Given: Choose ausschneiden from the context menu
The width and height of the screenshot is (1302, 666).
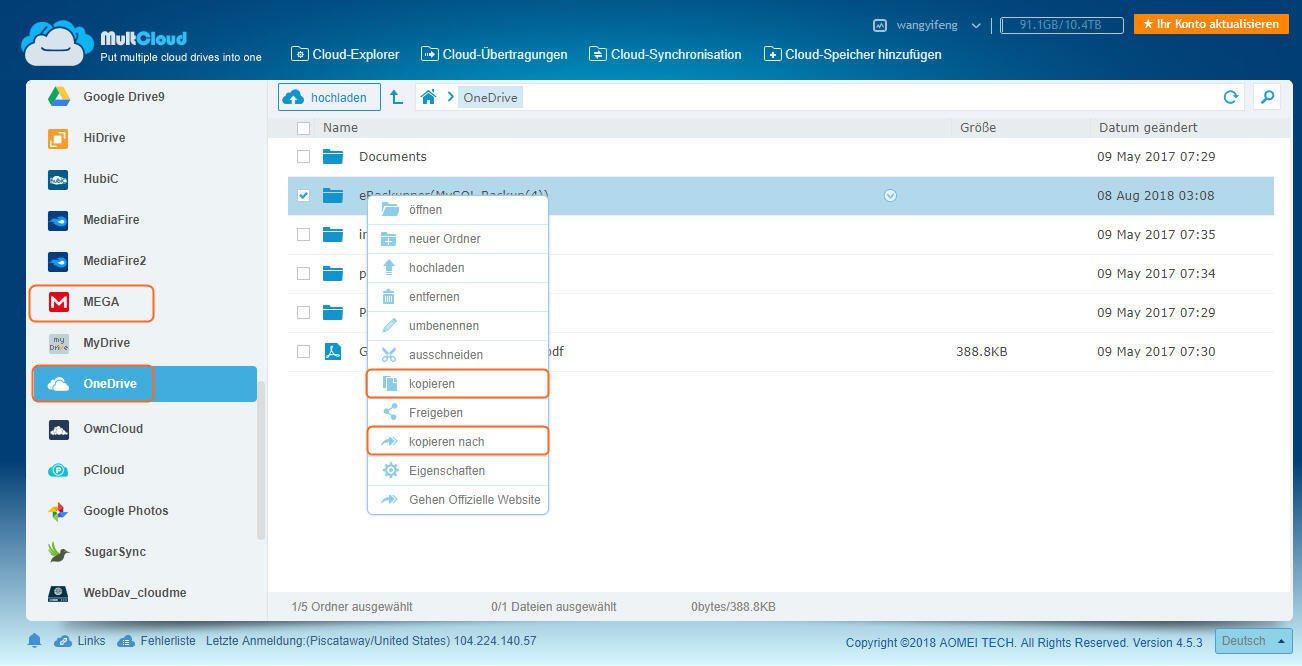Looking at the screenshot, I should (x=458, y=355).
